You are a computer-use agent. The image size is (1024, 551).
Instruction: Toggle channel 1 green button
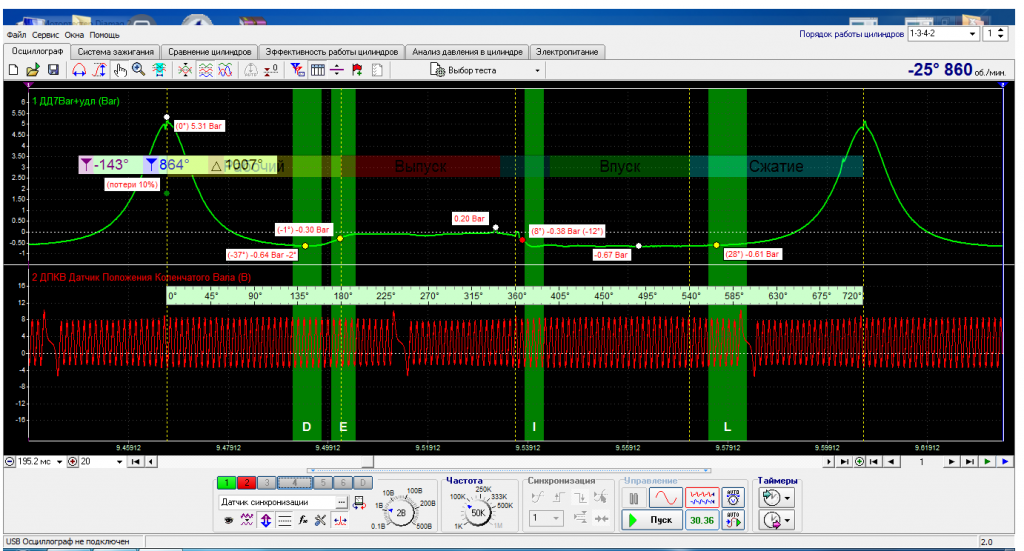coord(227,483)
